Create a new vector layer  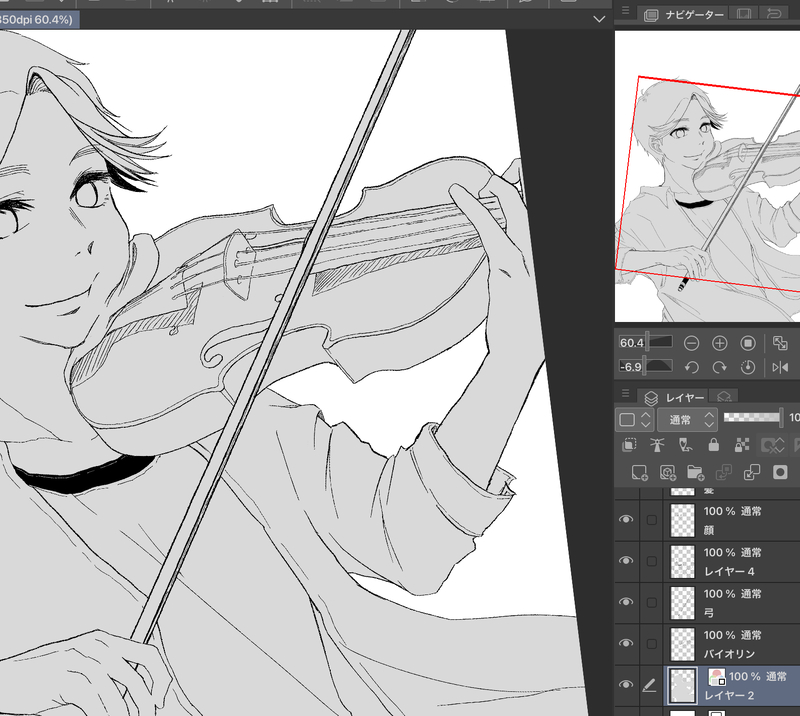point(667,473)
